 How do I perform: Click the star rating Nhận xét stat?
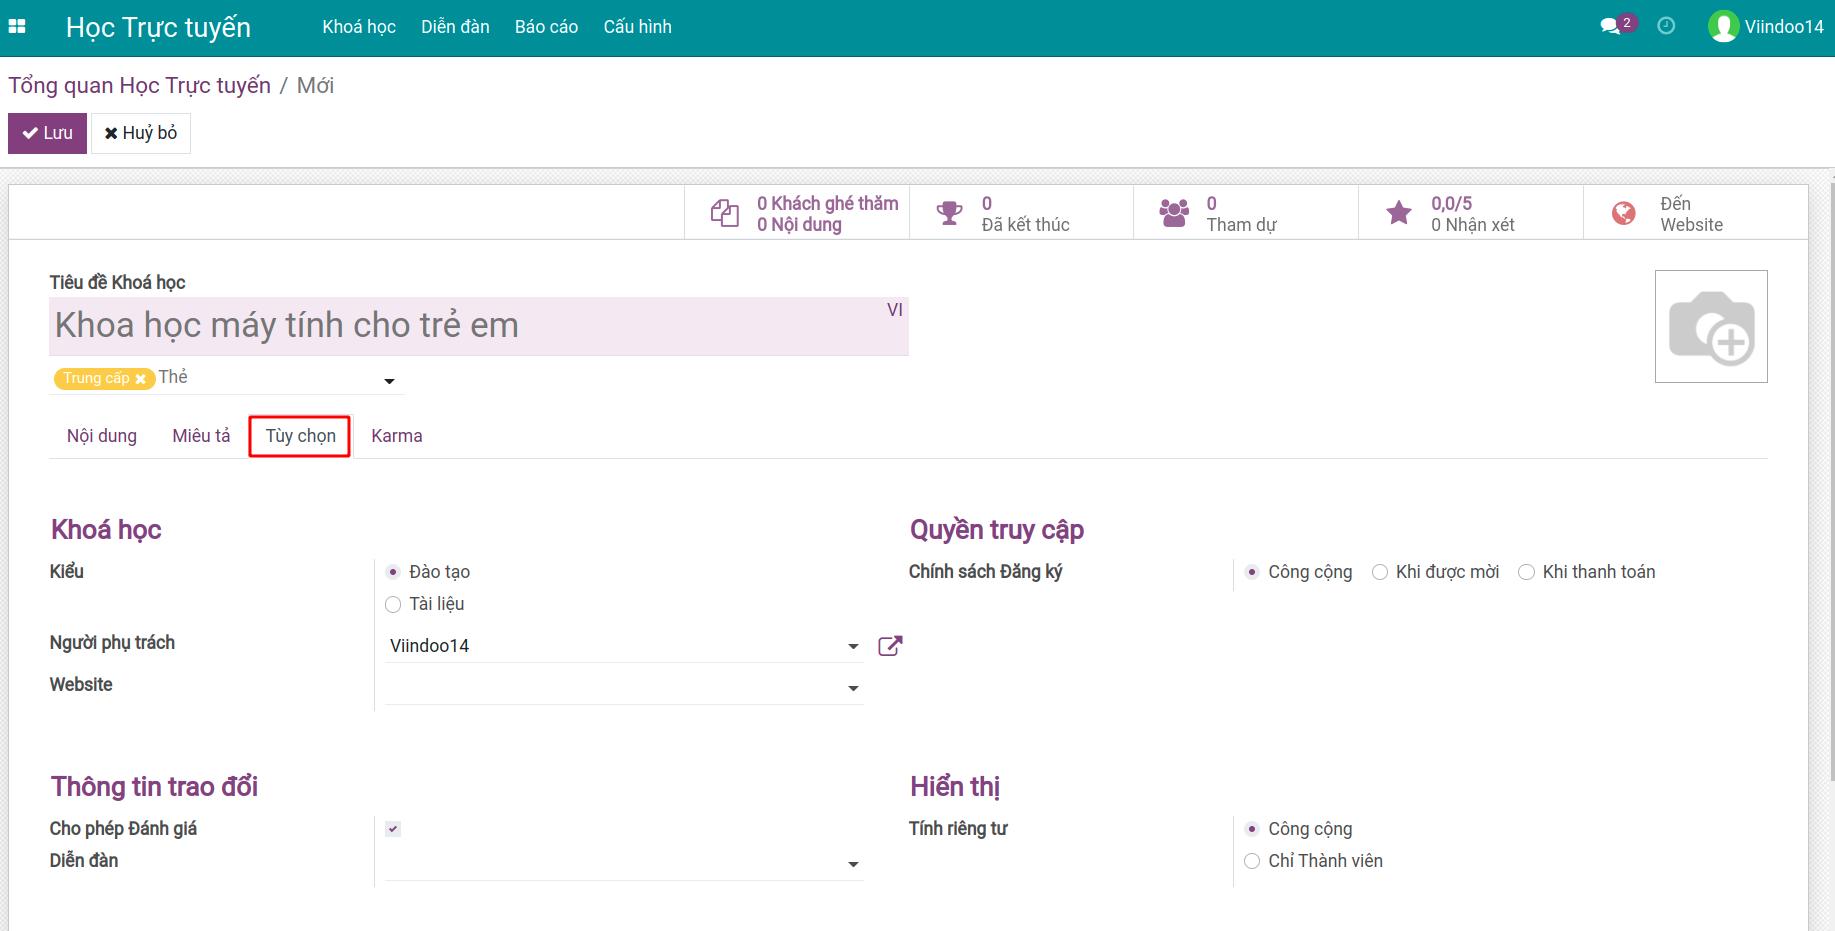pyautogui.click(x=1399, y=213)
